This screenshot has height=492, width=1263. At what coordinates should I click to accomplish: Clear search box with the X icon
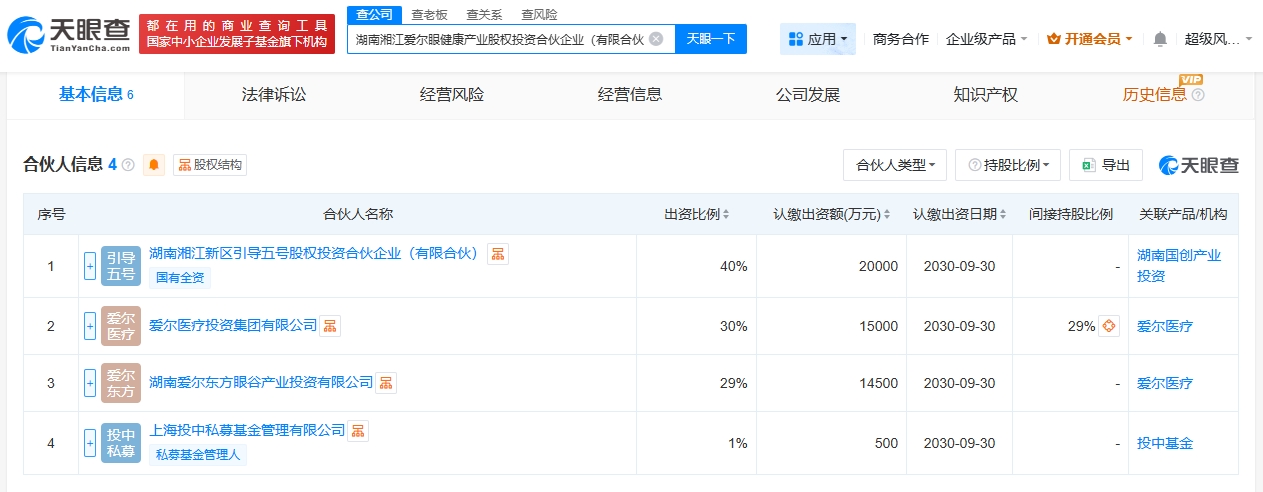coord(656,39)
